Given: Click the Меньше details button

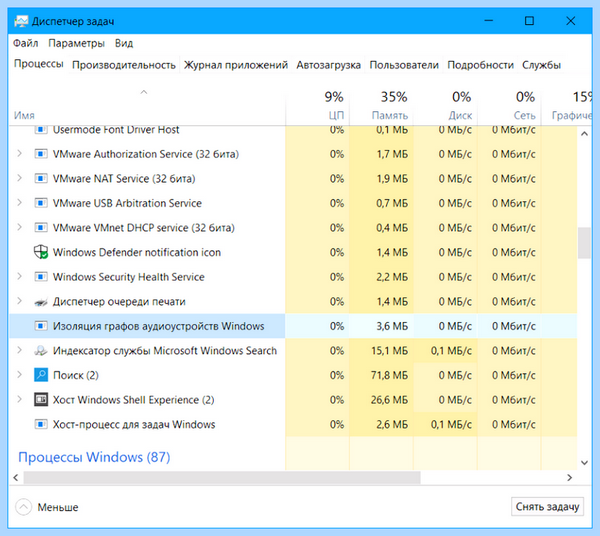Looking at the screenshot, I should coord(47,507).
